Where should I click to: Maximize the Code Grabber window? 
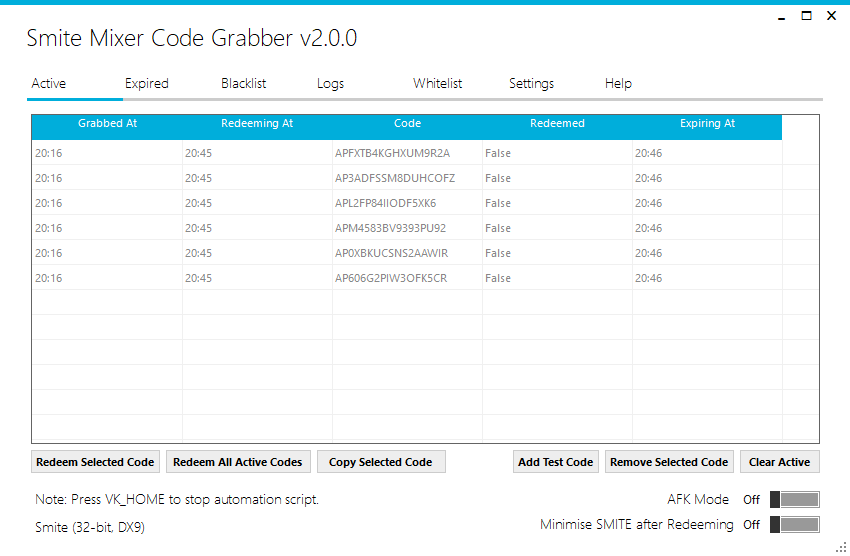807,16
